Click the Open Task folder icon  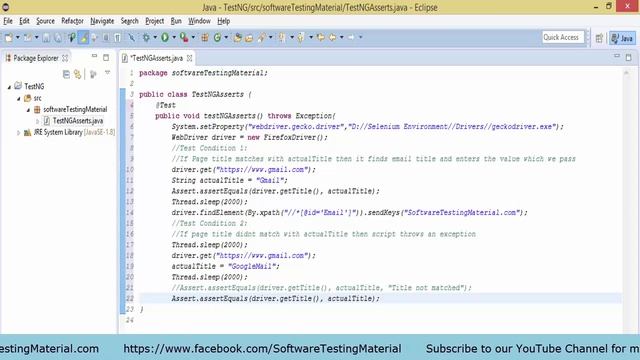(x=249, y=38)
